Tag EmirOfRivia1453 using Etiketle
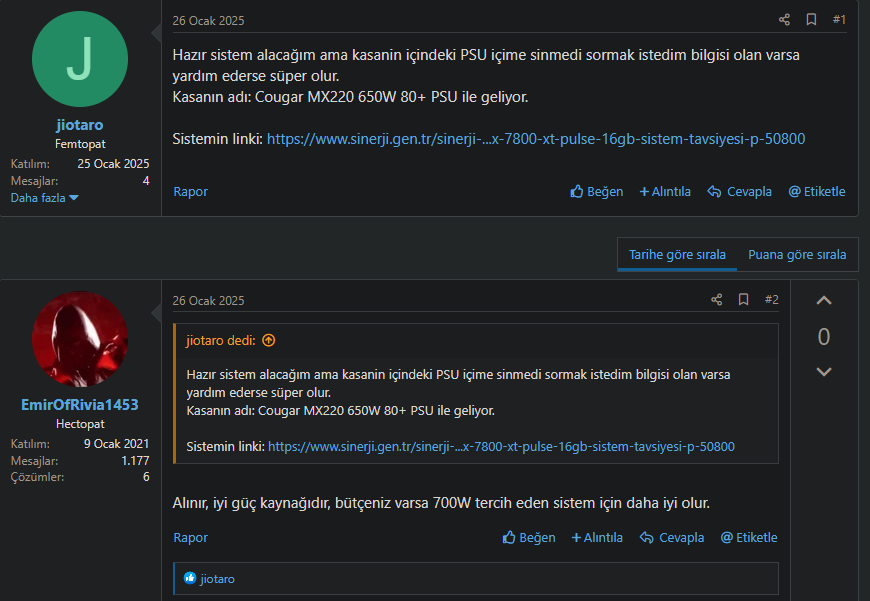 (748, 537)
